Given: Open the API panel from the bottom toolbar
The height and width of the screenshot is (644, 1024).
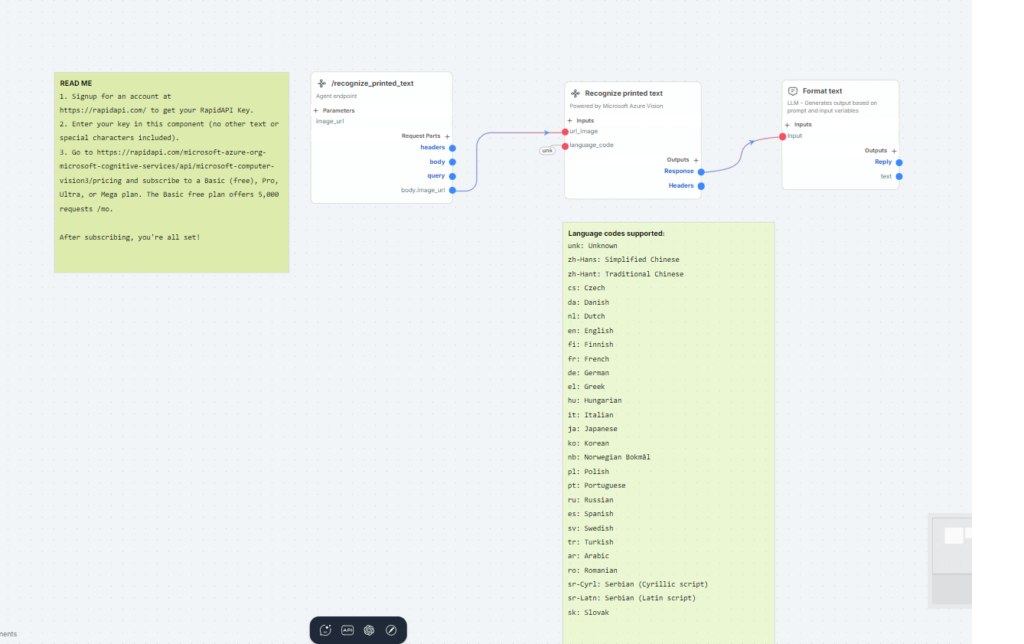Looking at the screenshot, I should (x=346, y=630).
